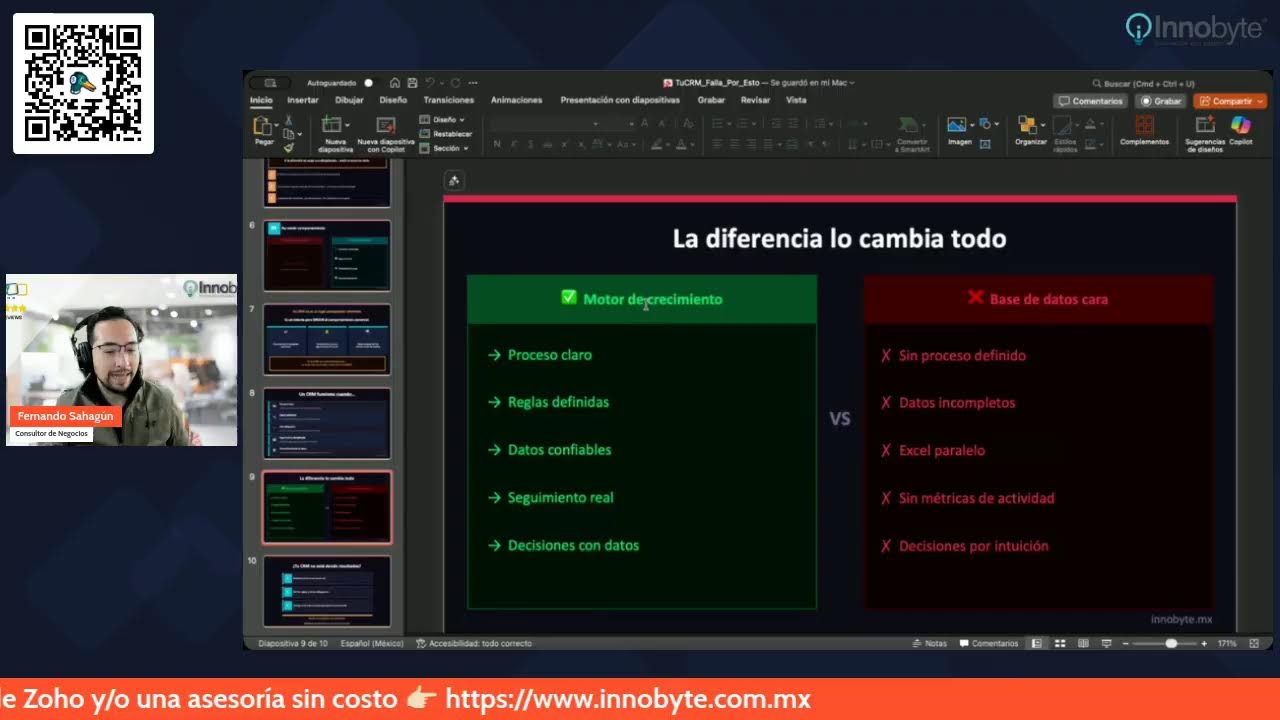Open the Vista ribbon tab

796,100
